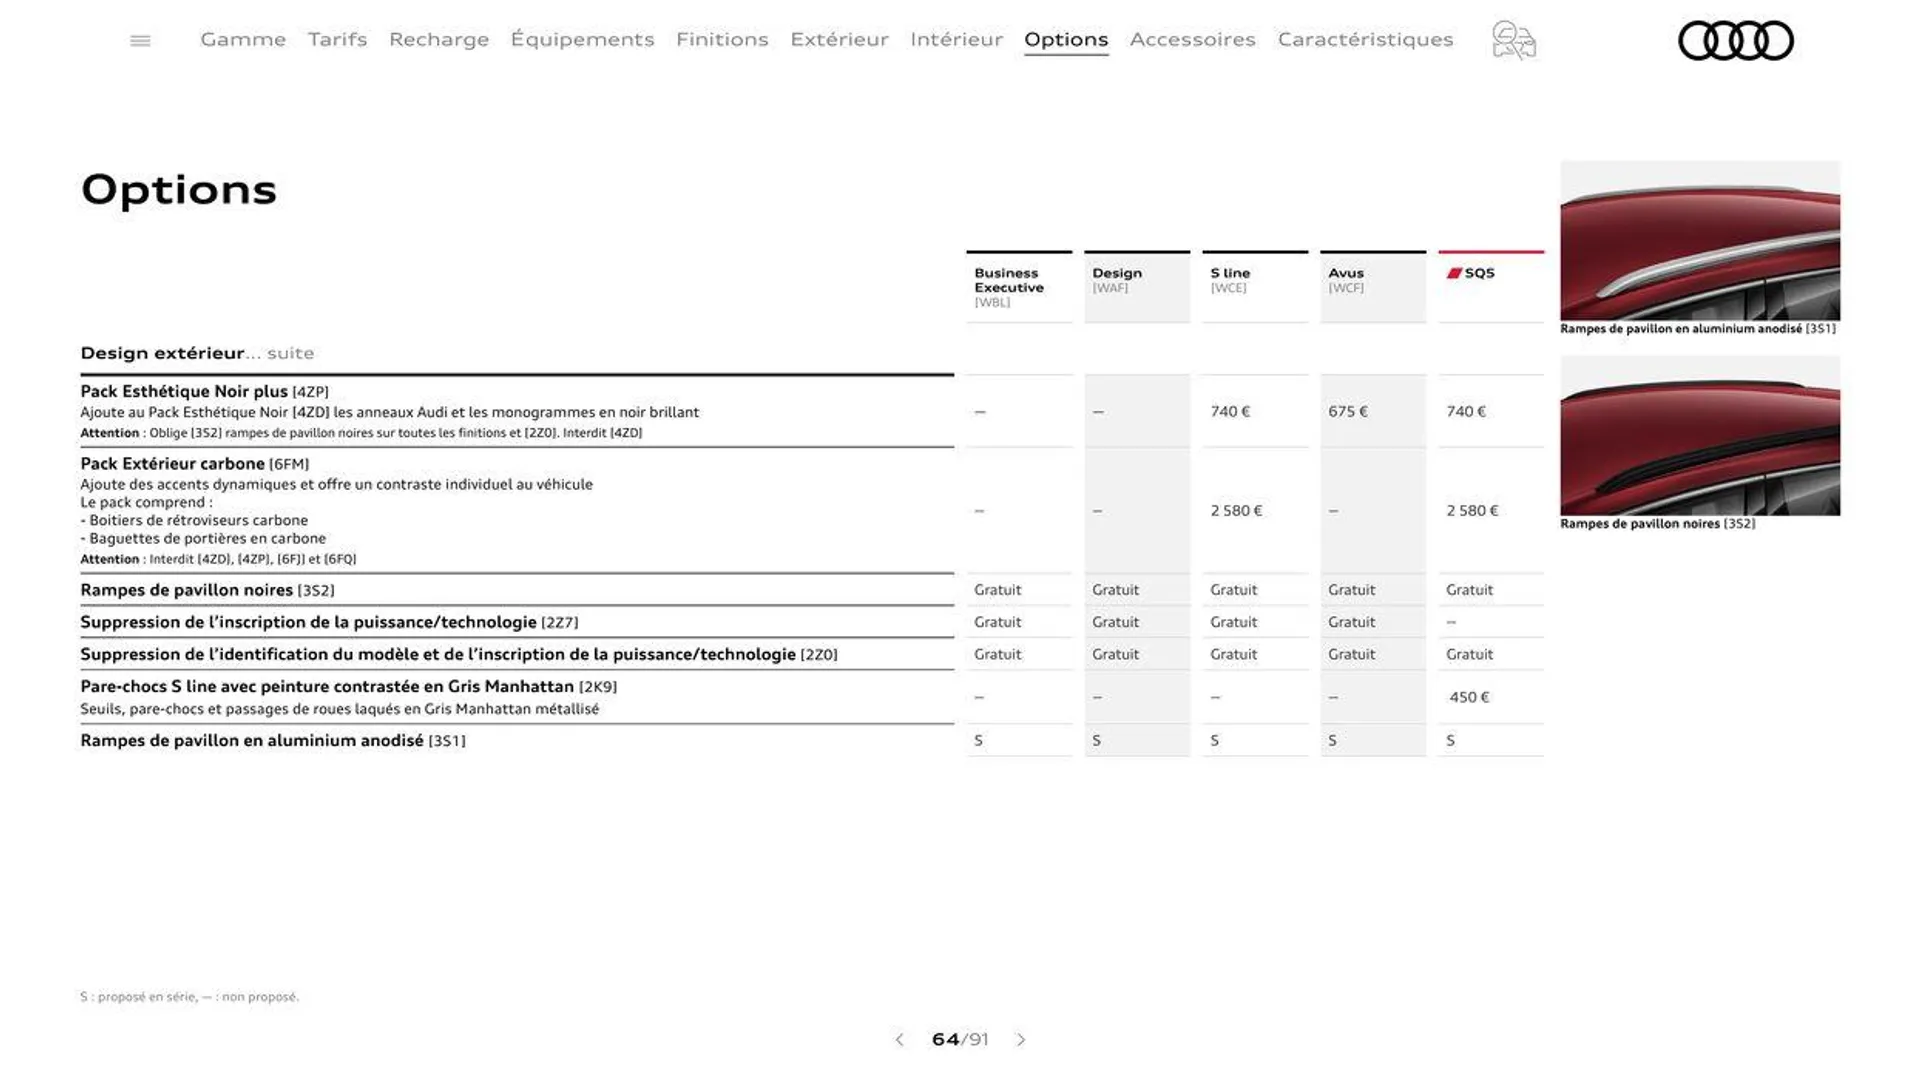1920x1080 pixels.
Task: Open the Extérieur tab
Action: (839, 39)
